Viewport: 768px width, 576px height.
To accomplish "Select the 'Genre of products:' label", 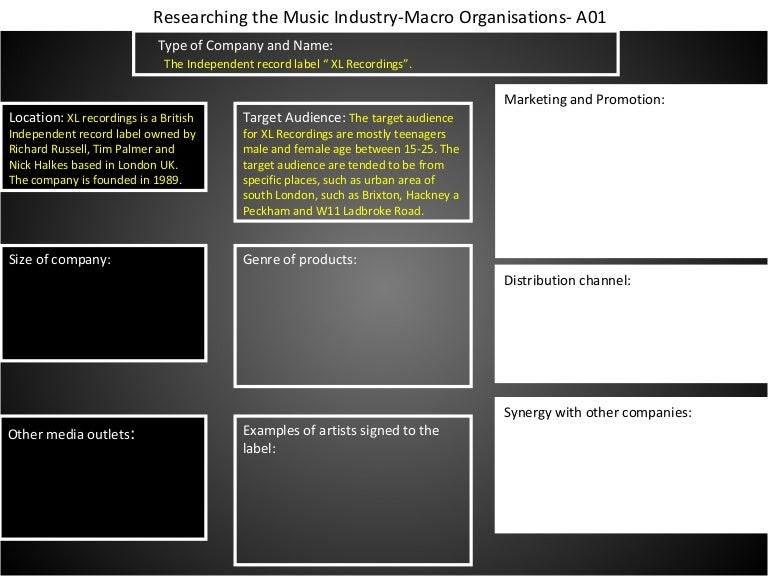I will [299, 259].
